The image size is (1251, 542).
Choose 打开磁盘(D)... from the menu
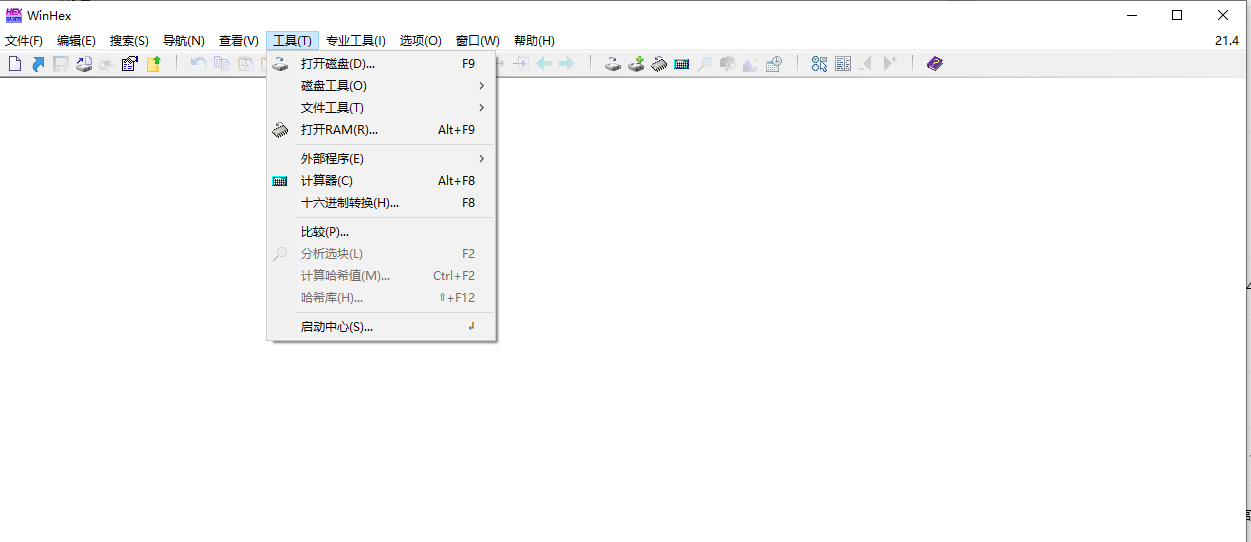click(381, 64)
